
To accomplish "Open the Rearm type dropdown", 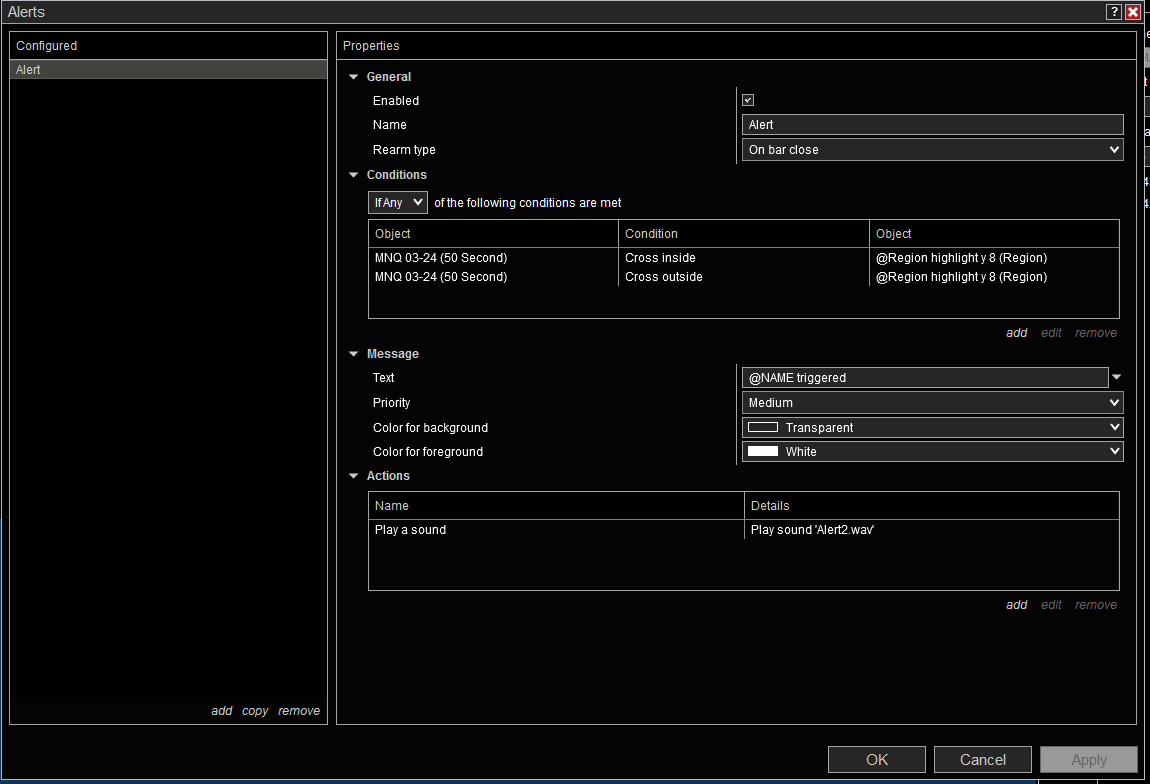I will click(933, 150).
